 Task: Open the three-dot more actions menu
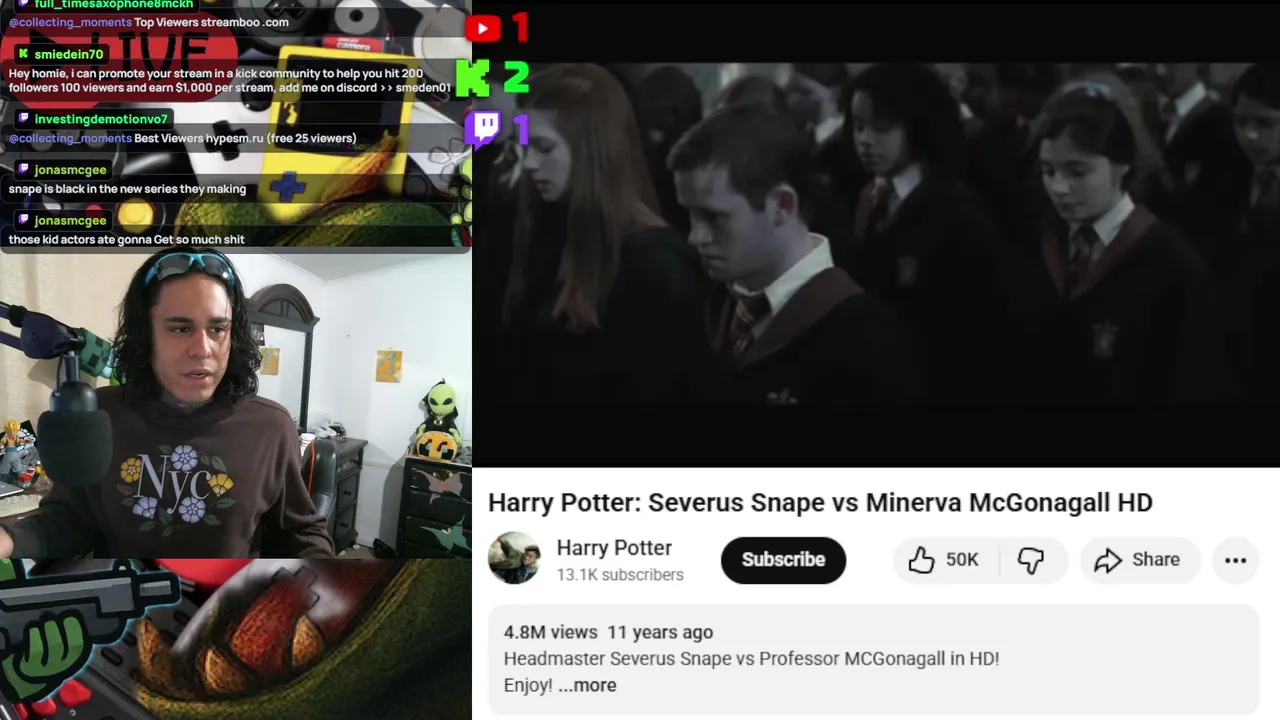pos(1235,560)
